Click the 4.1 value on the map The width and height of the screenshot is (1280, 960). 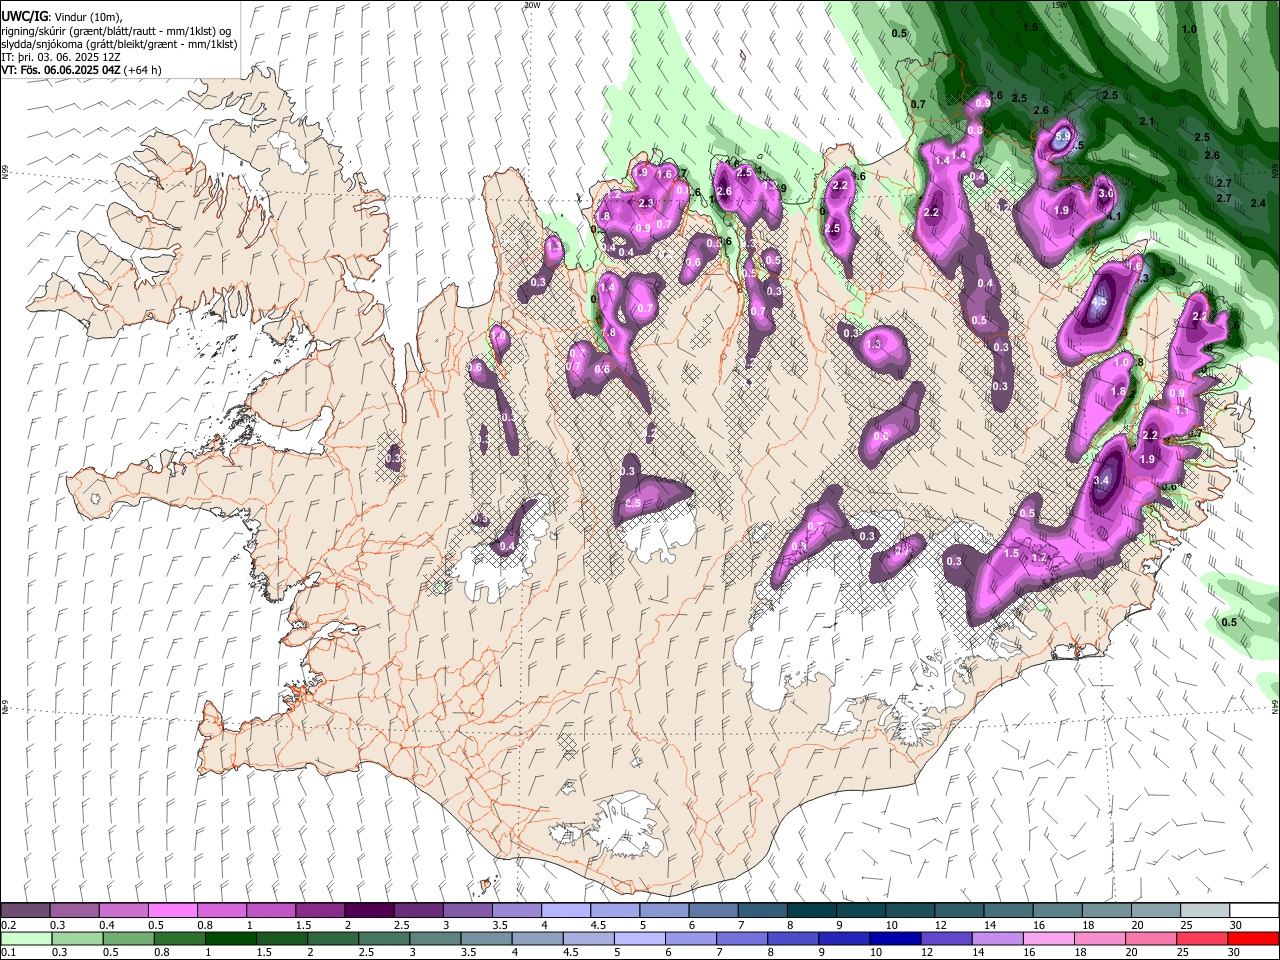(1114, 216)
